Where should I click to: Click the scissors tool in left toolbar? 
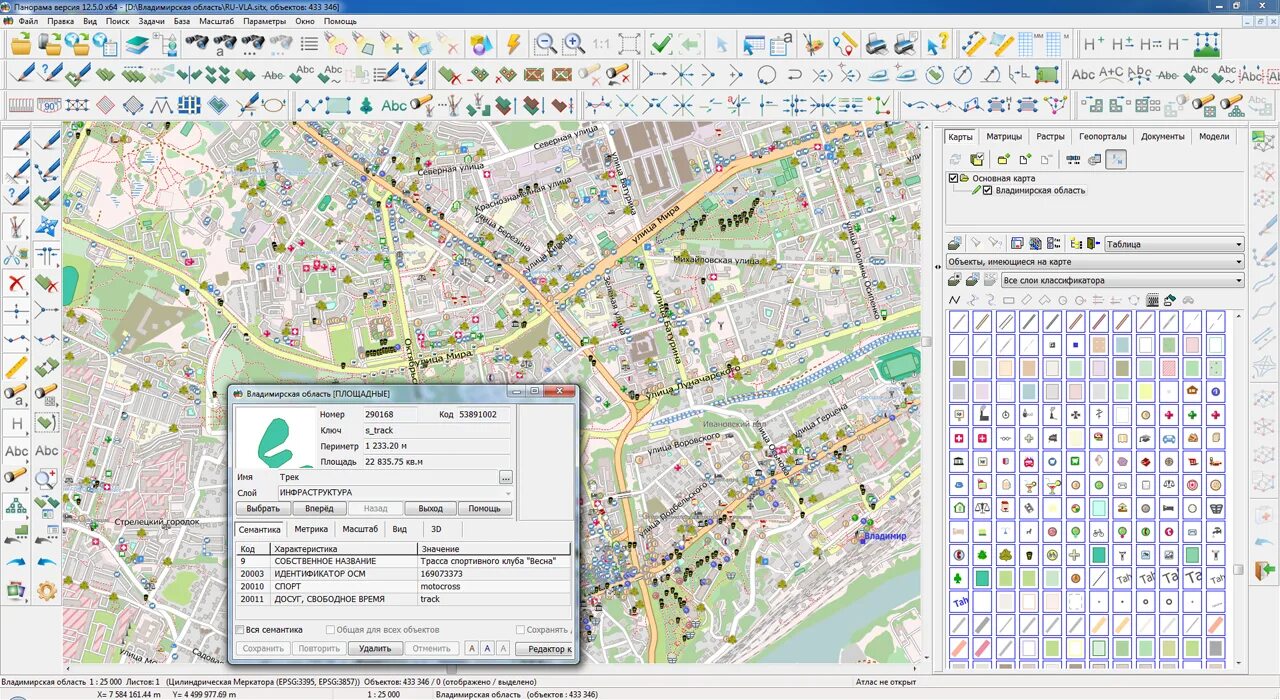[x=18, y=254]
